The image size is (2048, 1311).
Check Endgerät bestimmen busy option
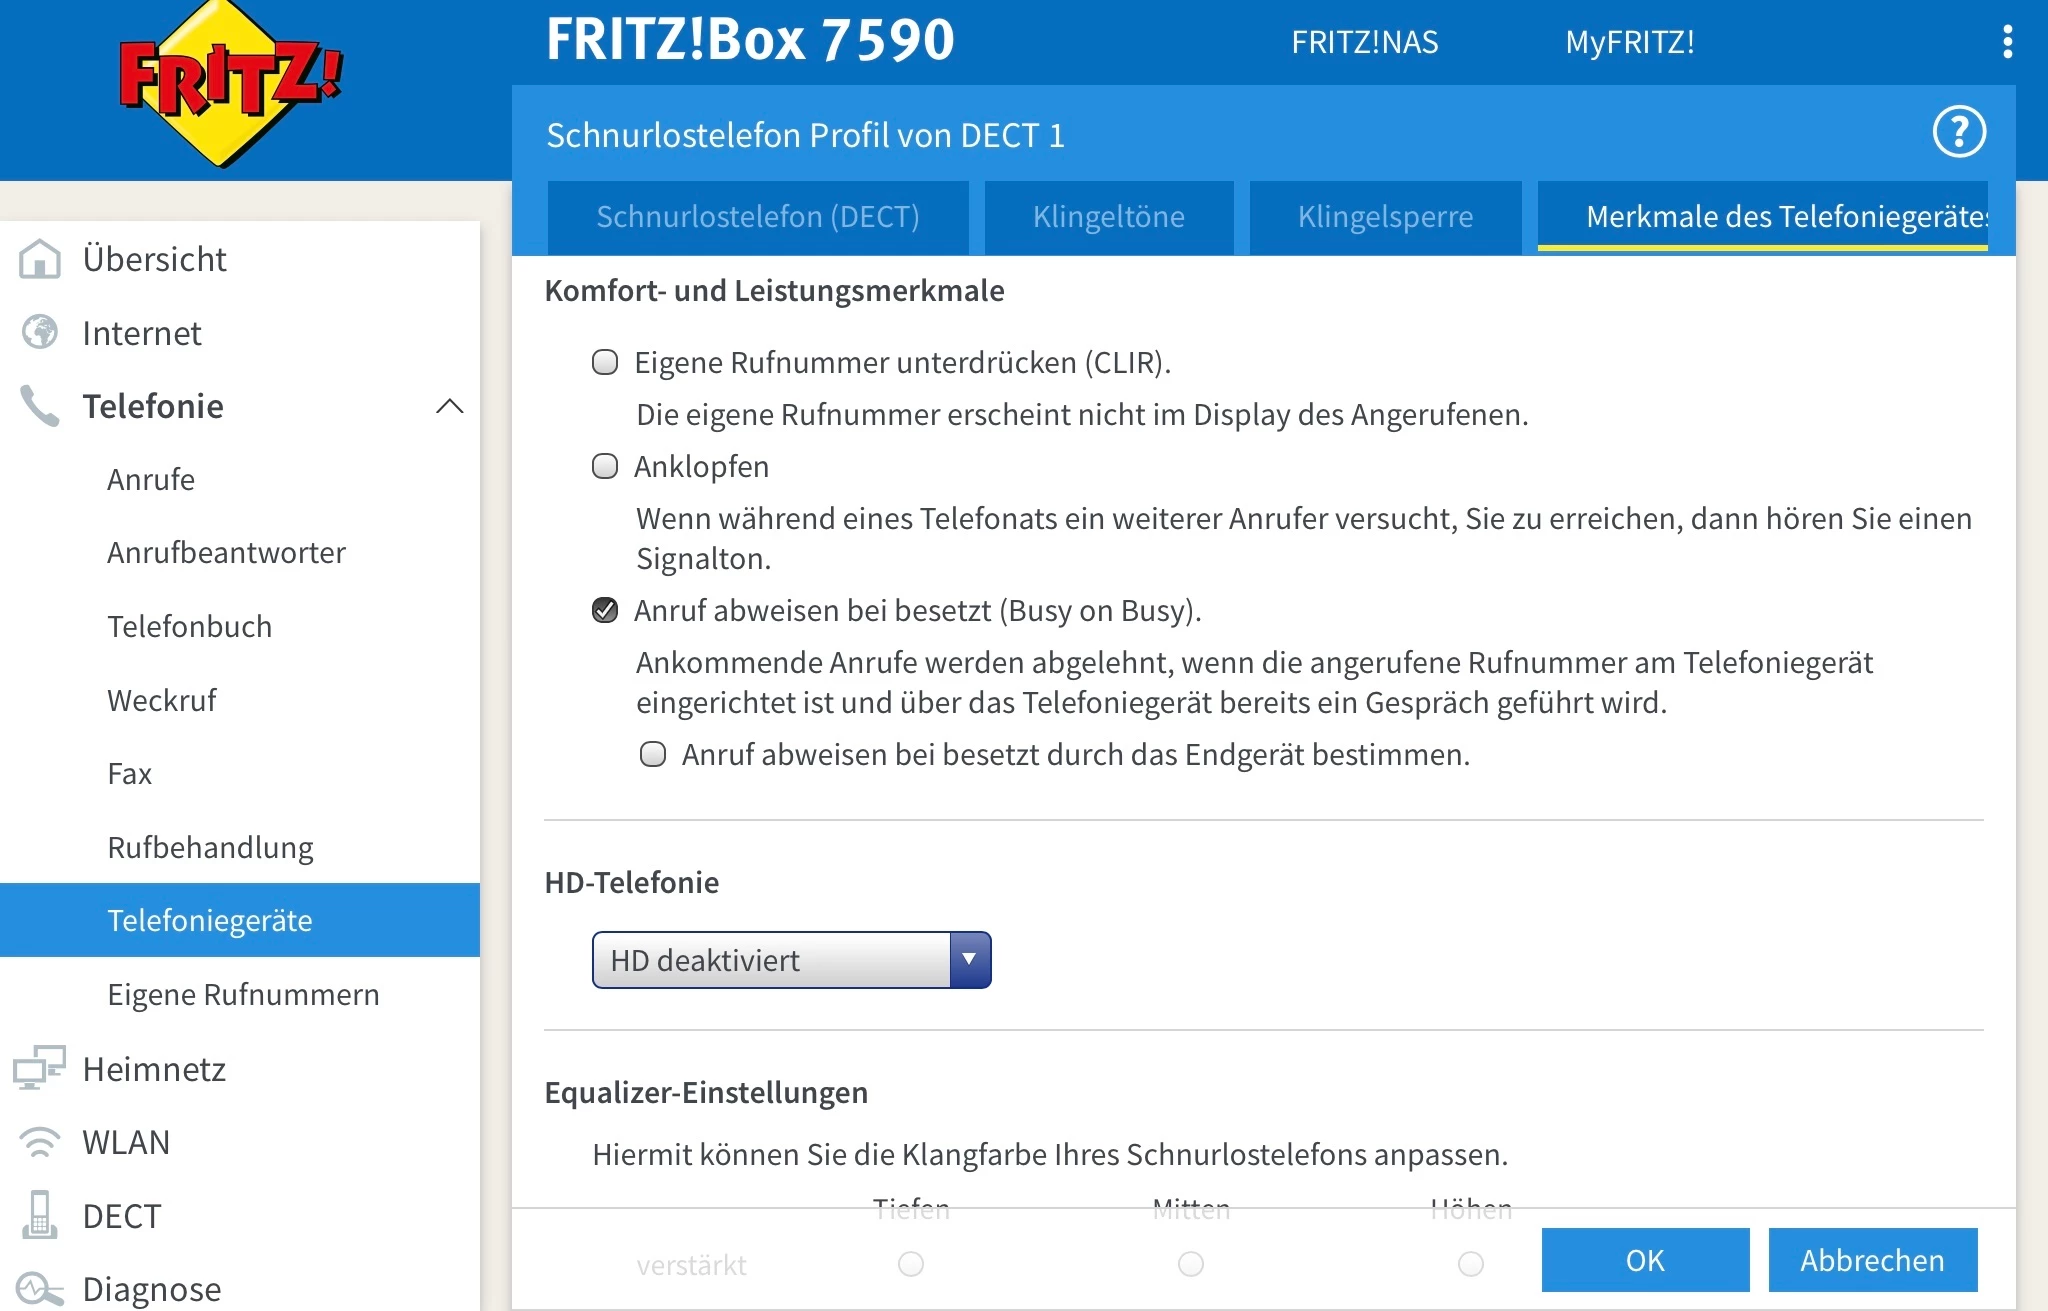[x=653, y=754]
